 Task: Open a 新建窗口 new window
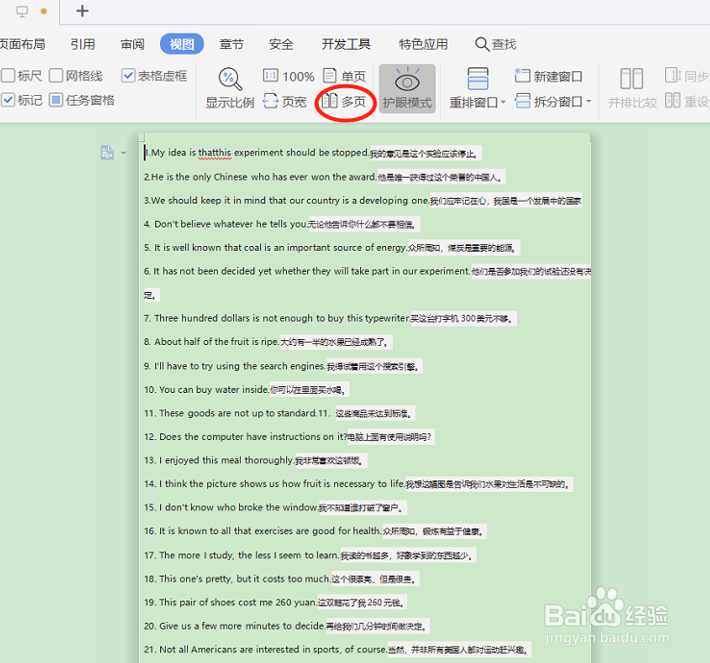pyautogui.click(x=548, y=76)
